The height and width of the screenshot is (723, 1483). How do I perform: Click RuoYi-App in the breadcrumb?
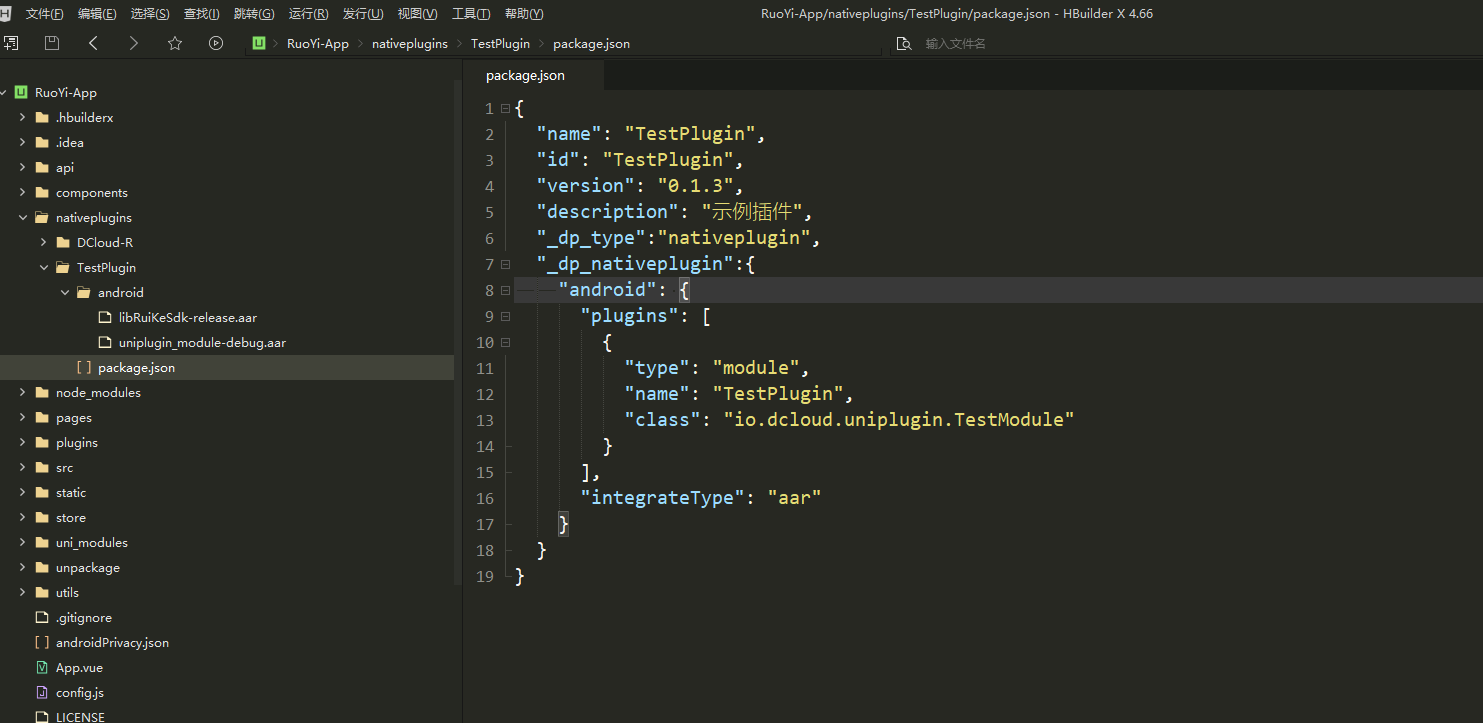318,44
